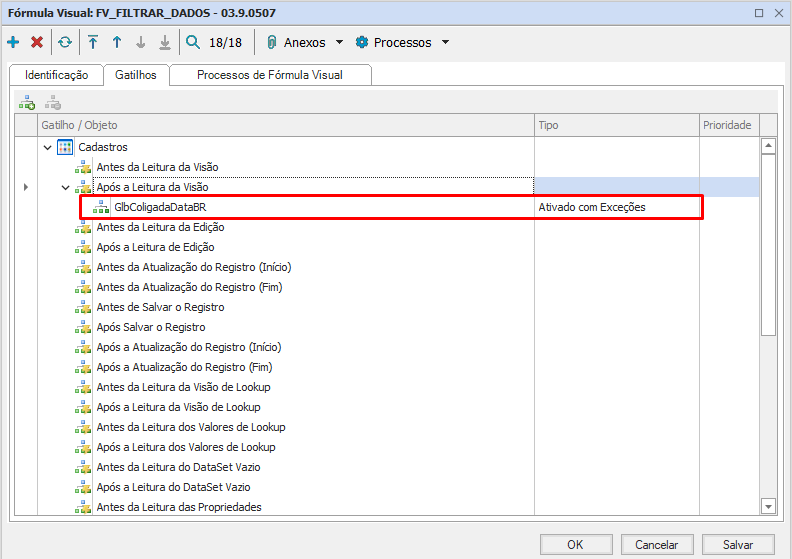792x559 pixels.
Task: Click icon beside Após a Leitura da Visão de Lookup
Action: (83, 408)
